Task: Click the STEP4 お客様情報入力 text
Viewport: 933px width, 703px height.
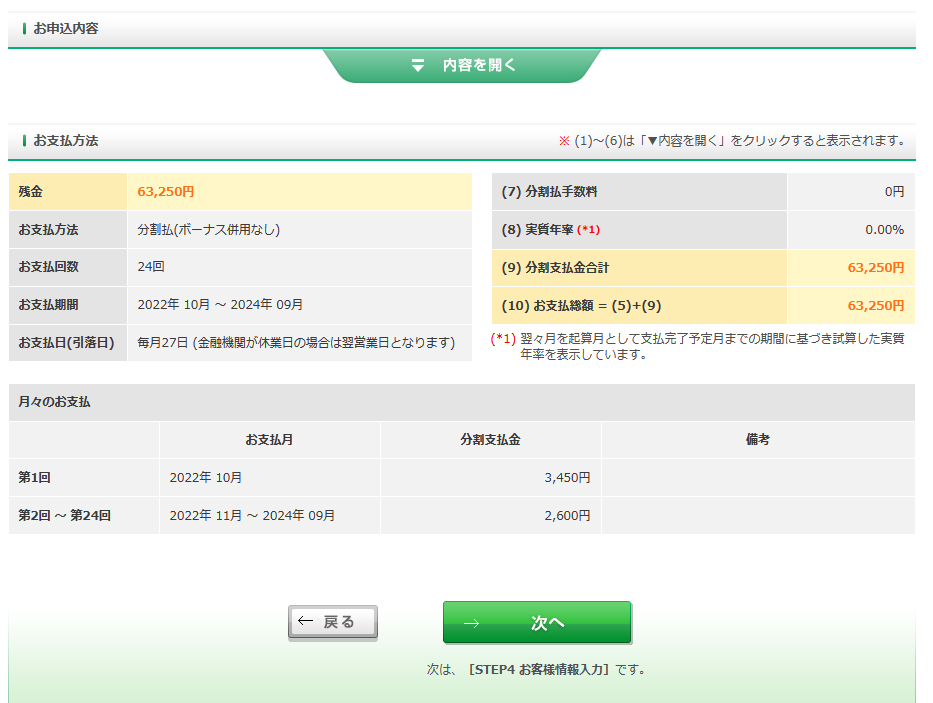Action: point(537,670)
